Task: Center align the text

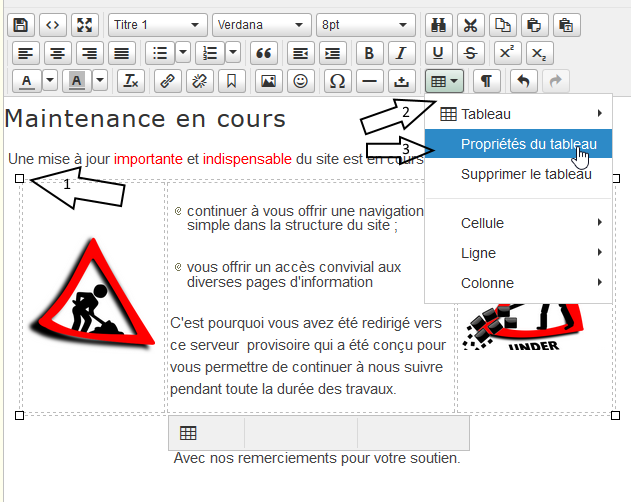Action: (x=58, y=53)
